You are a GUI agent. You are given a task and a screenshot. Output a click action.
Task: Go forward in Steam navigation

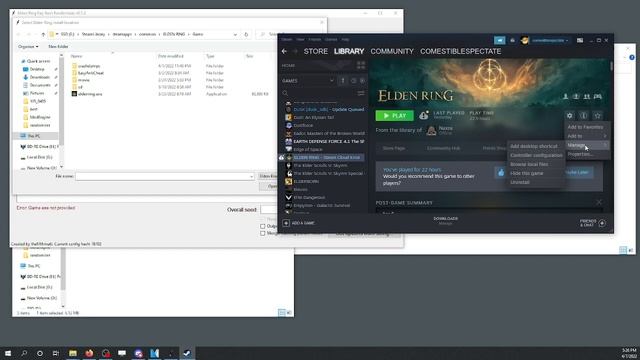(x=295, y=51)
